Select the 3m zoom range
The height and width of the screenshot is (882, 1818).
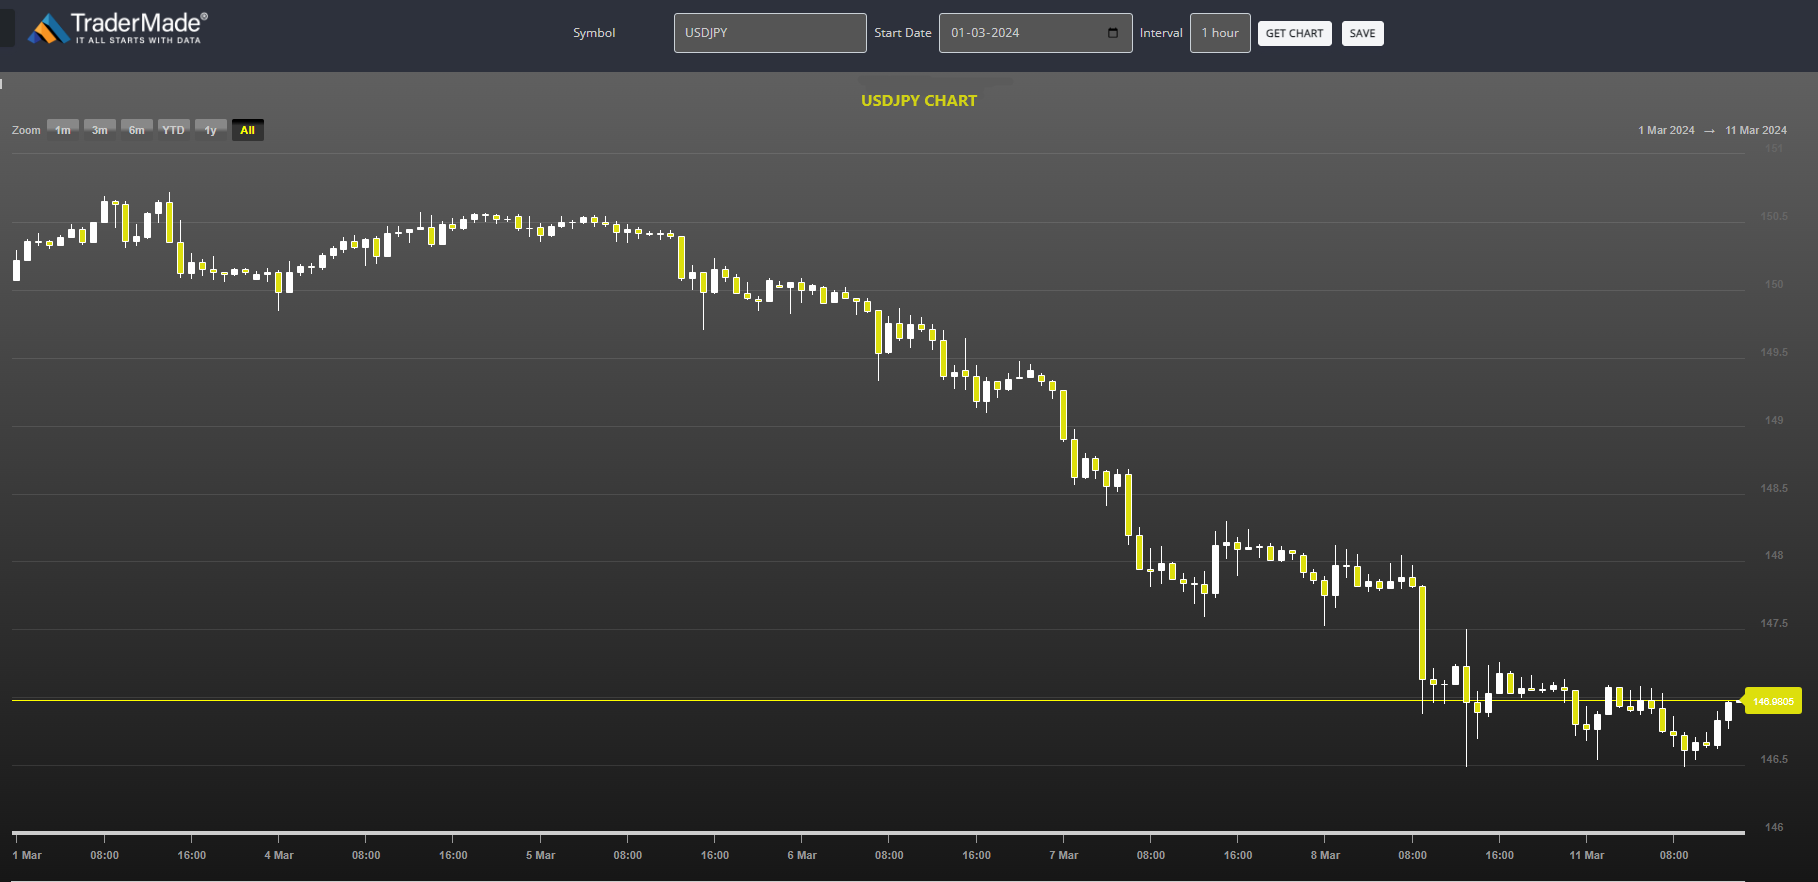point(100,130)
